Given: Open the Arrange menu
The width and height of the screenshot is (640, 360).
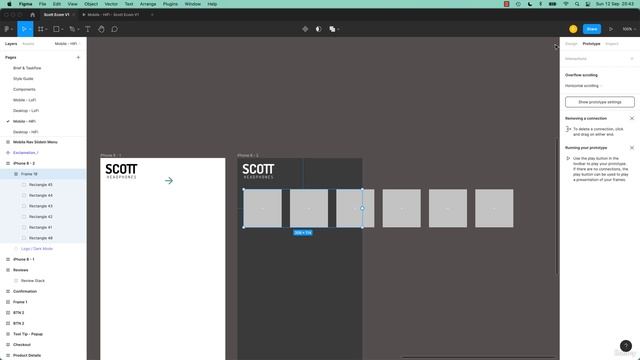Looking at the screenshot, I should click(x=148, y=4).
